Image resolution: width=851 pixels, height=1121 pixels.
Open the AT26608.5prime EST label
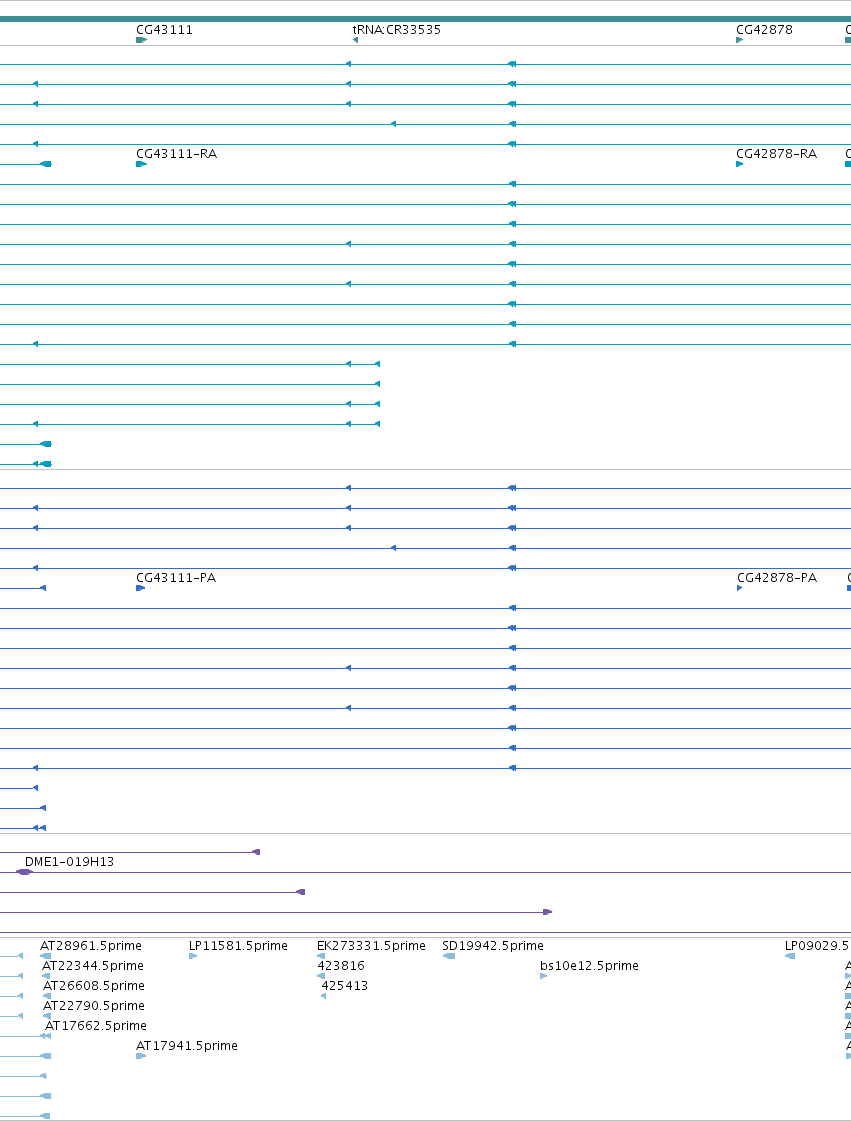pyautogui.click(x=94, y=986)
